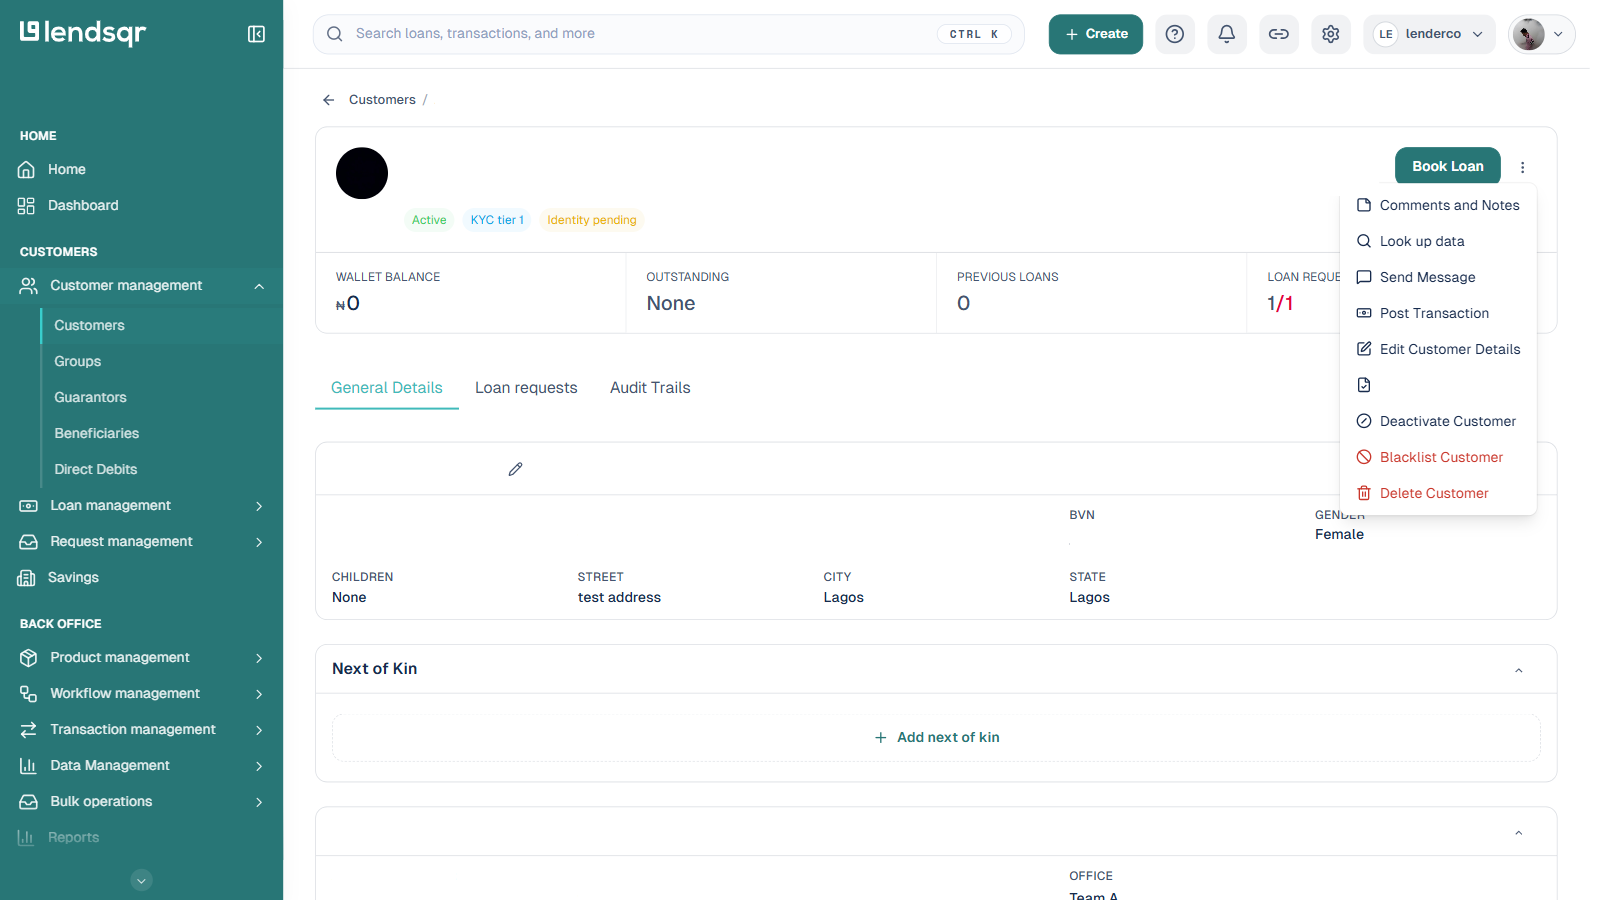Click the Book Loan button
This screenshot has width=1600, height=900.
[1448, 166]
